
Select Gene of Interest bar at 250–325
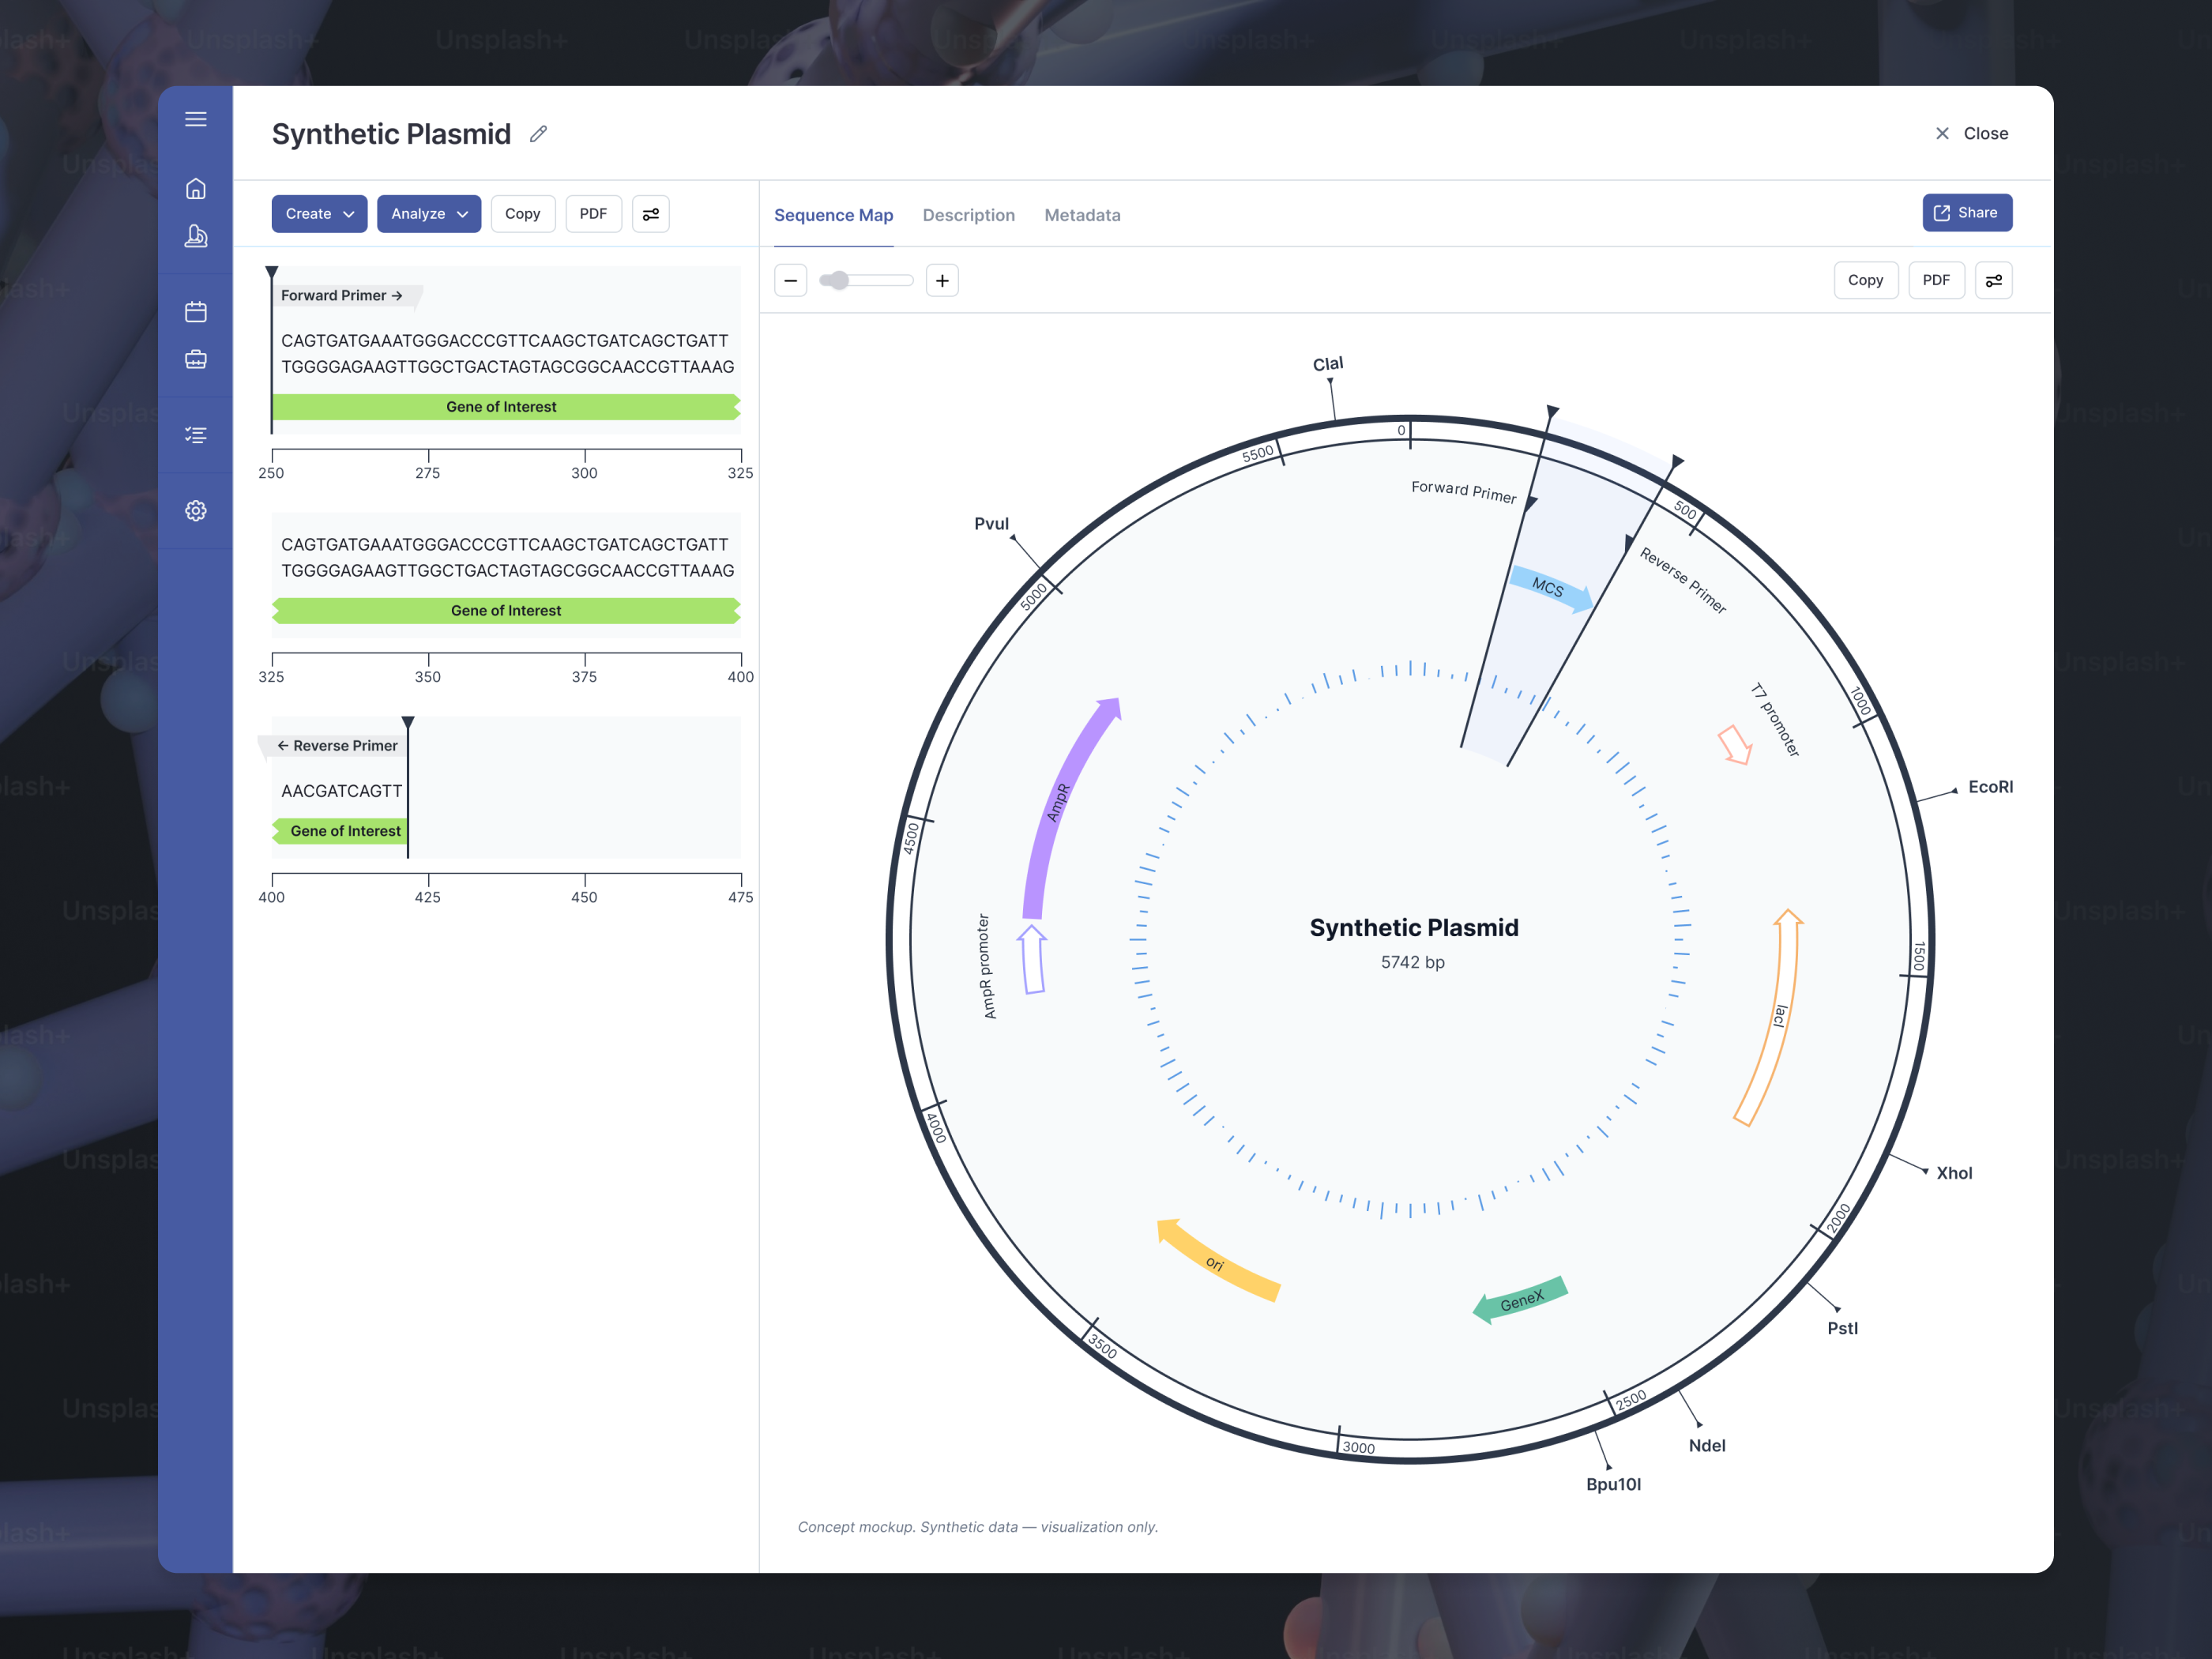tap(506, 407)
